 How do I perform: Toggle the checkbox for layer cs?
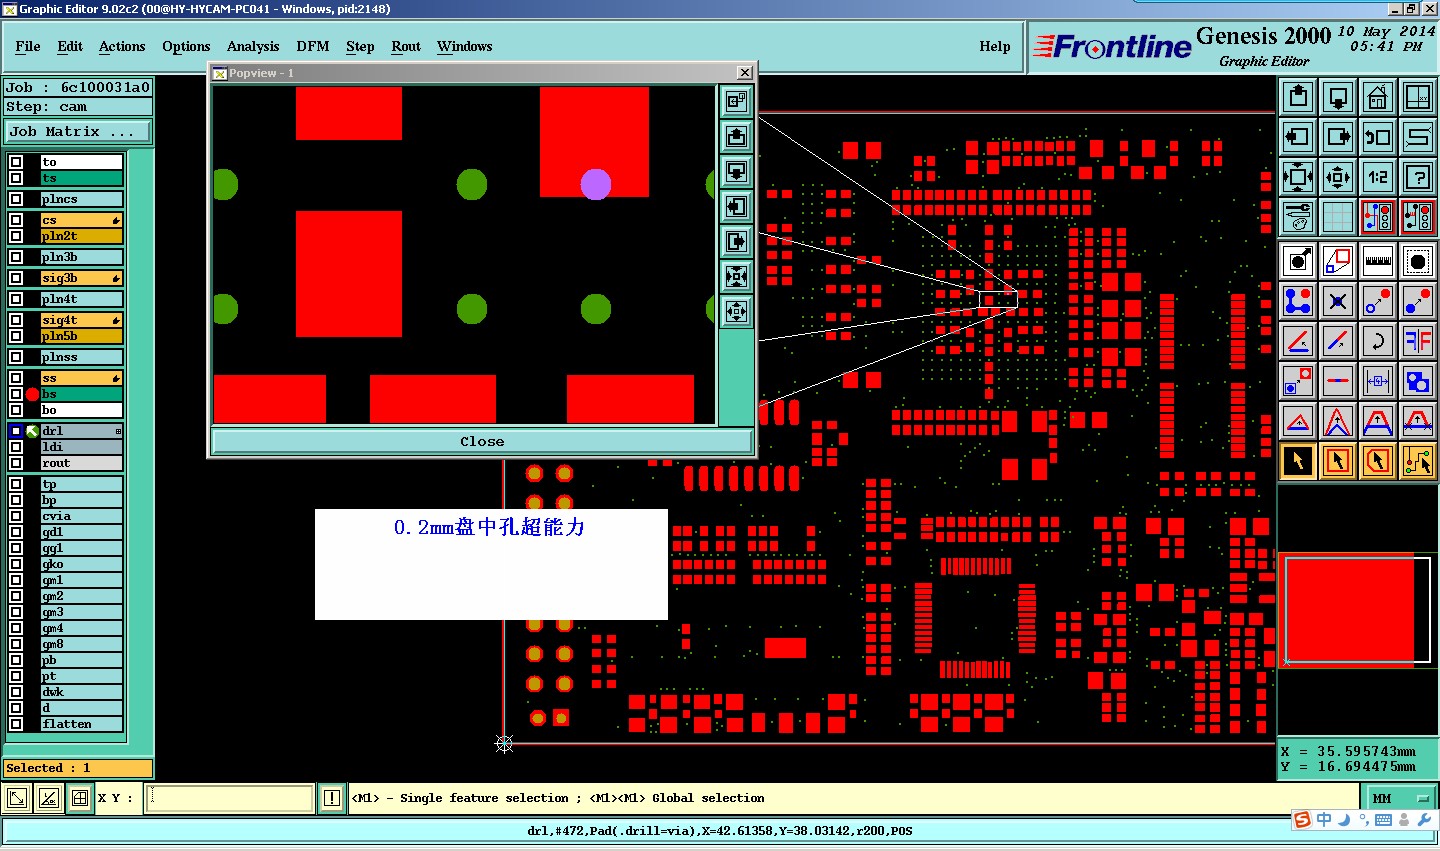click(16, 220)
